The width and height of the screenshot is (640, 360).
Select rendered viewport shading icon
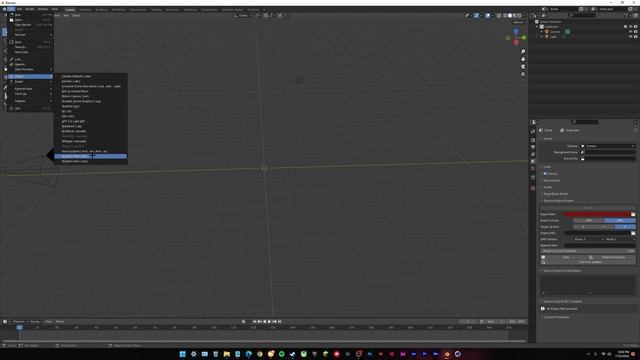point(520,16)
